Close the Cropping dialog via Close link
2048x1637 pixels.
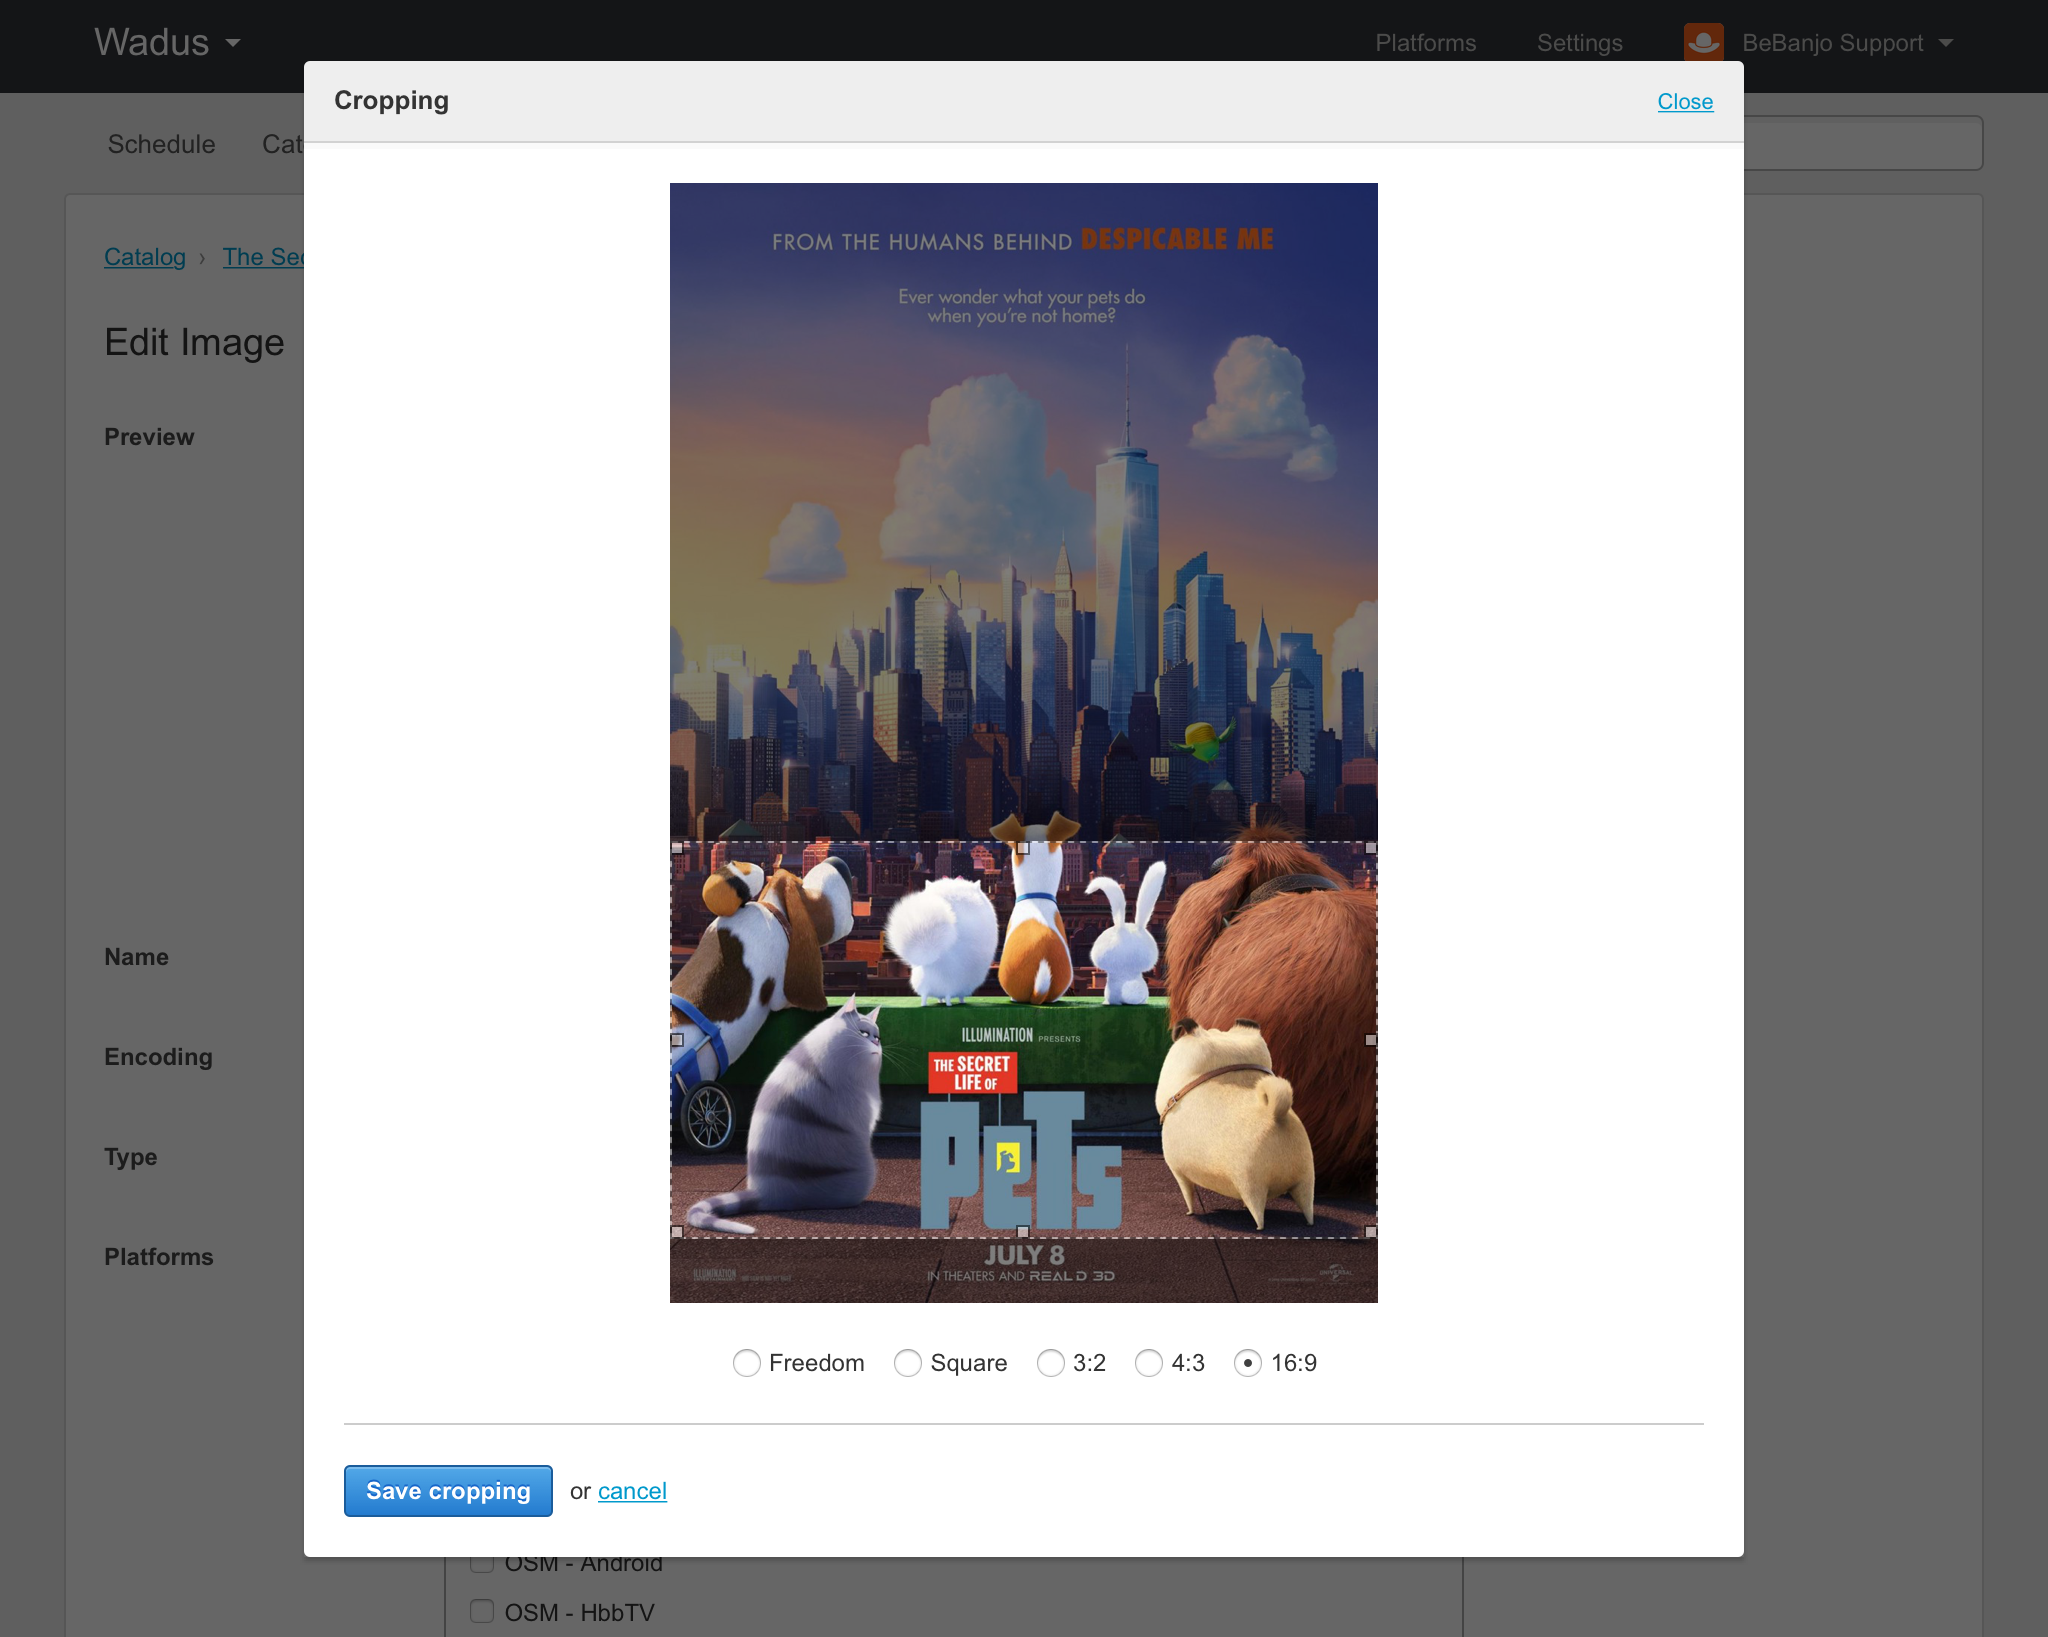[x=1684, y=102]
